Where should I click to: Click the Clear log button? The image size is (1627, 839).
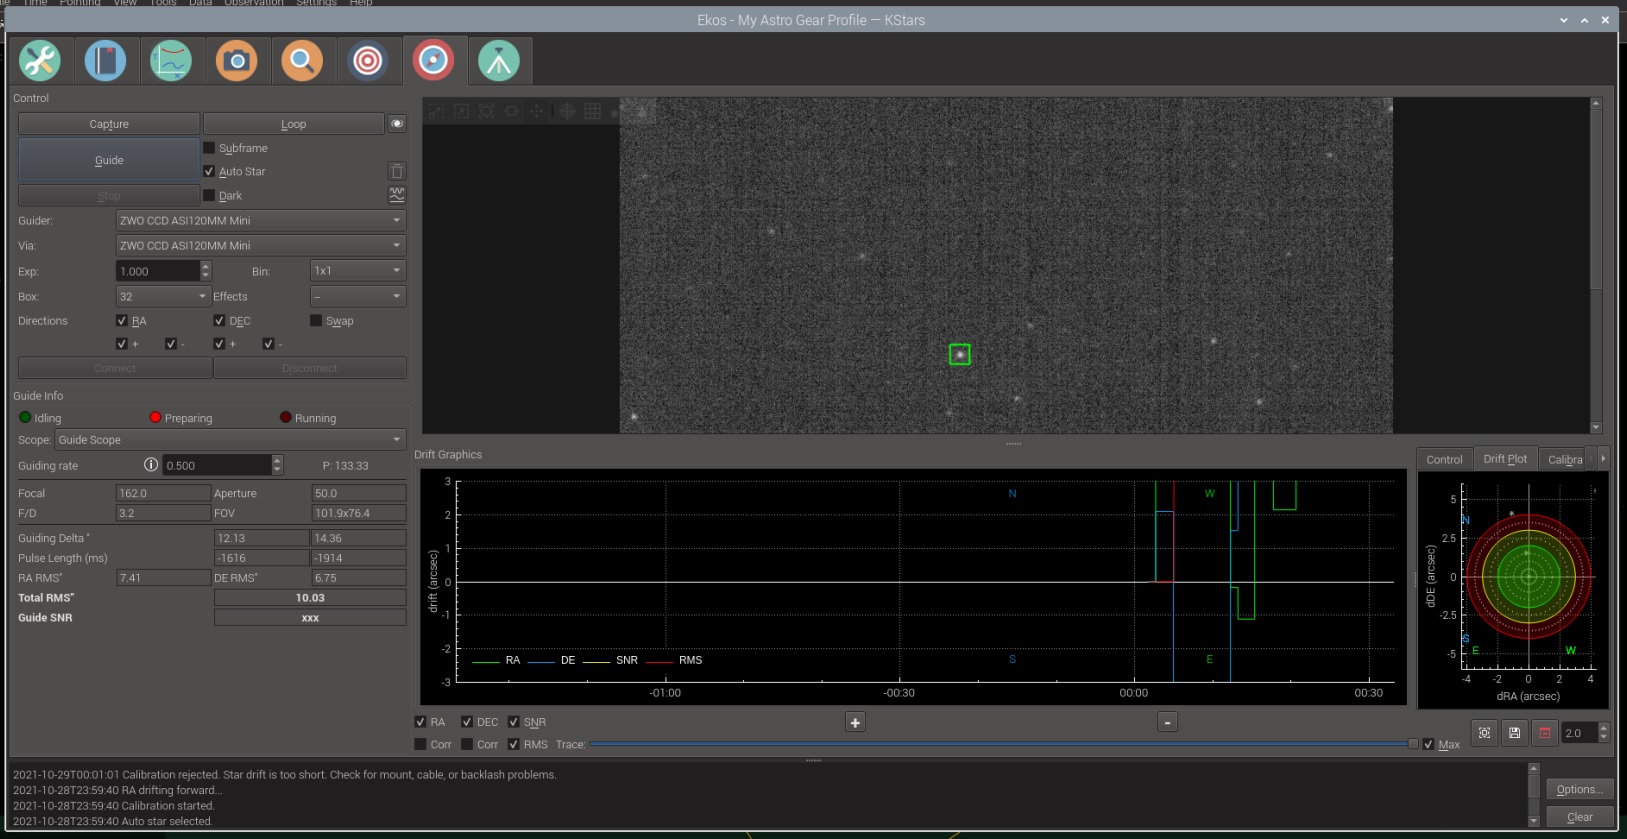tap(1579, 817)
